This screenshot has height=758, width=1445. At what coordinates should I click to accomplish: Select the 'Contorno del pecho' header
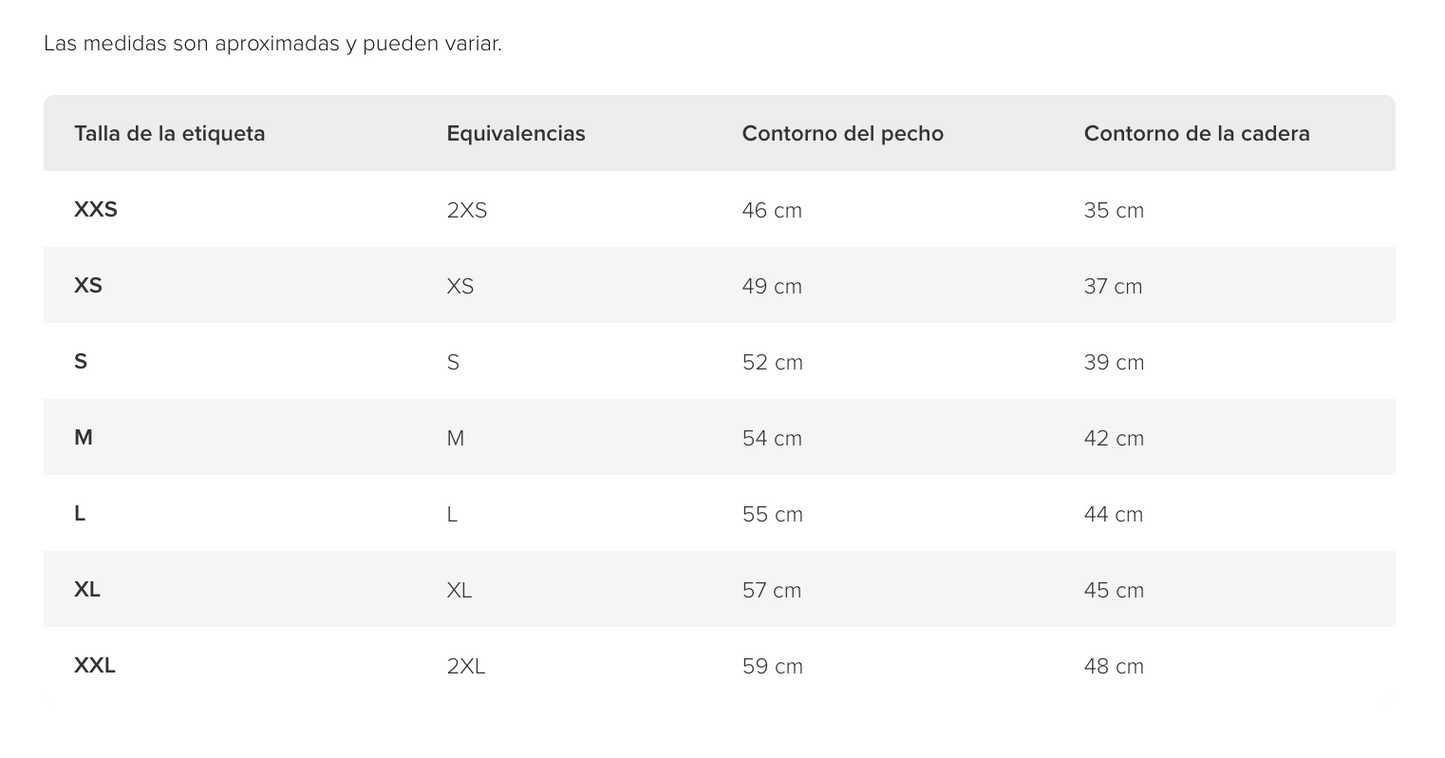point(842,133)
